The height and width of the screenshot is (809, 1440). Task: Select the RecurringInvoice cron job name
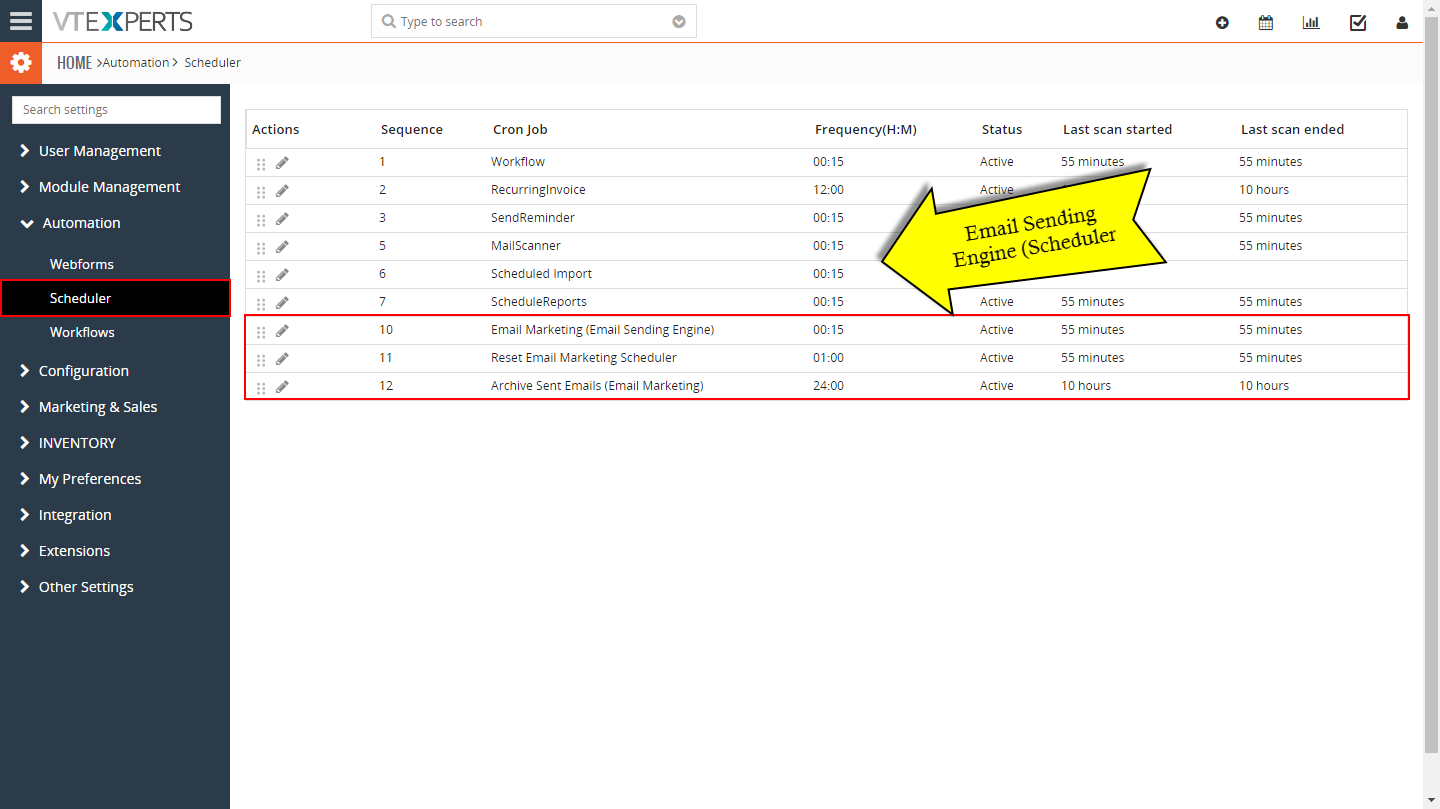[x=538, y=190]
